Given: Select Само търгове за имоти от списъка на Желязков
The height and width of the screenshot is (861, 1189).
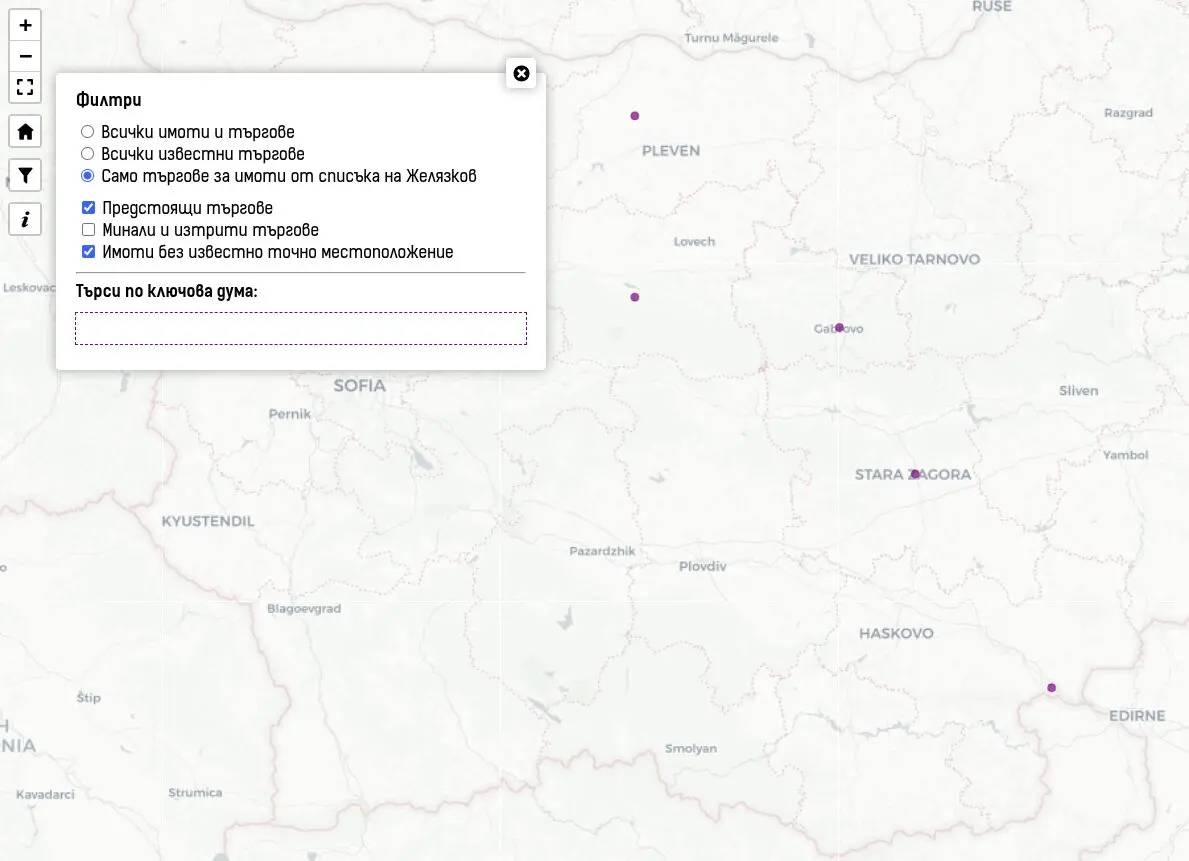Looking at the screenshot, I should [x=88, y=176].
